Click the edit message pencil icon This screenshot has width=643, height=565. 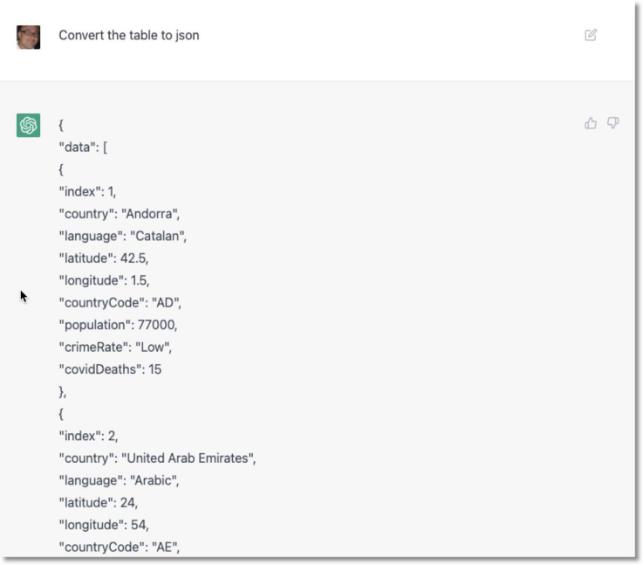(591, 35)
